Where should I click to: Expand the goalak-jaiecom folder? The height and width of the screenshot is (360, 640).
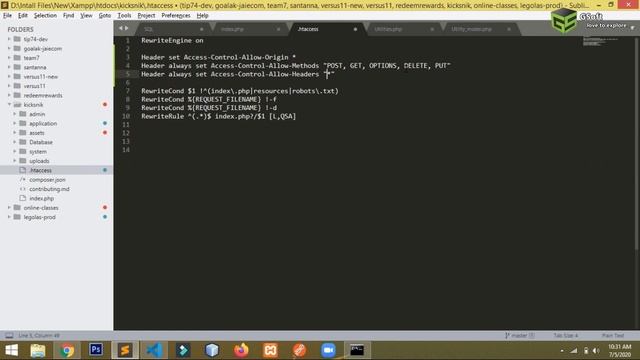[9, 49]
